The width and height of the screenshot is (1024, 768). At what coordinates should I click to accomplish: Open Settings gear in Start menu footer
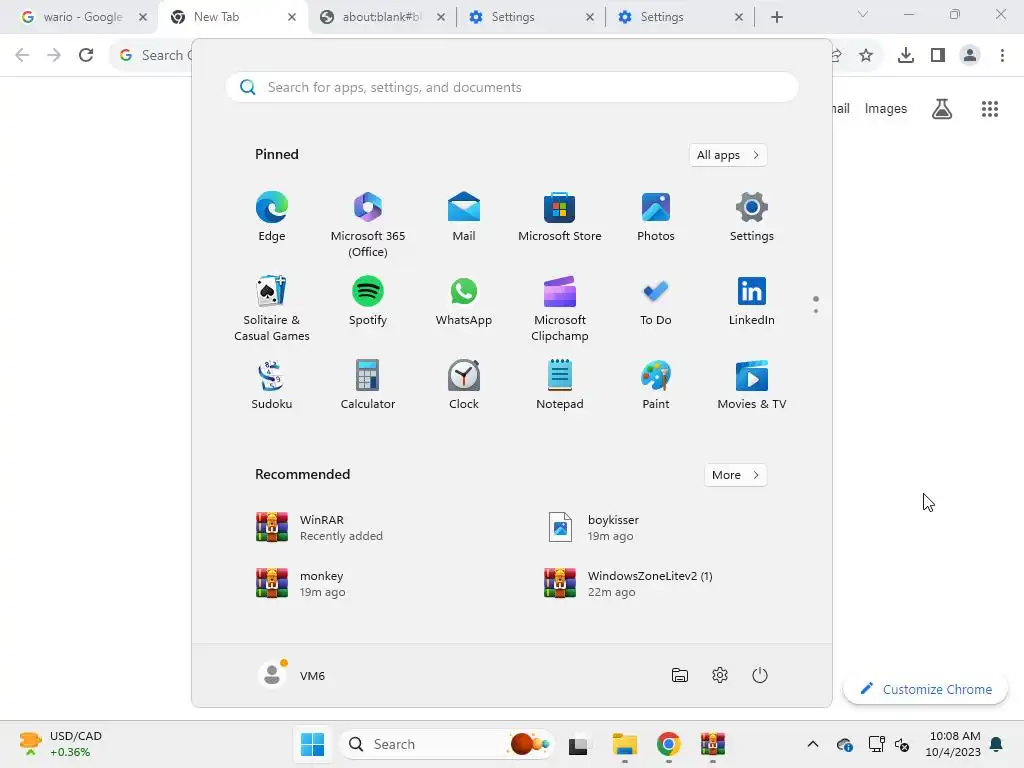[720, 675]
